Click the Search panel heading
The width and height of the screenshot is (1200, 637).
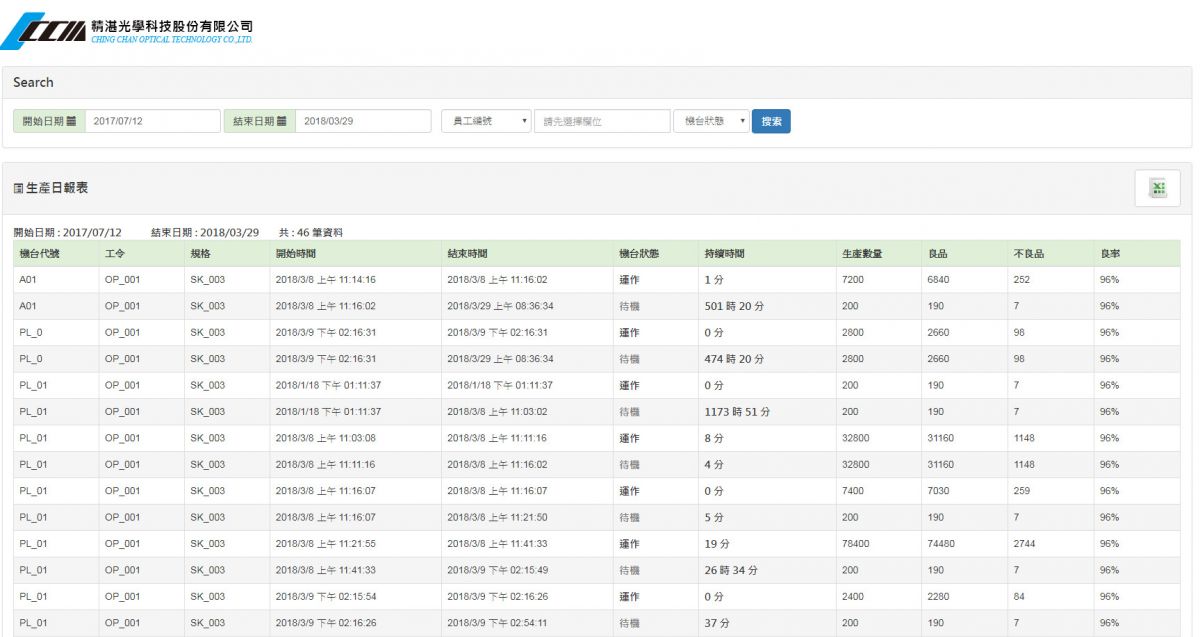coord(33,82)
